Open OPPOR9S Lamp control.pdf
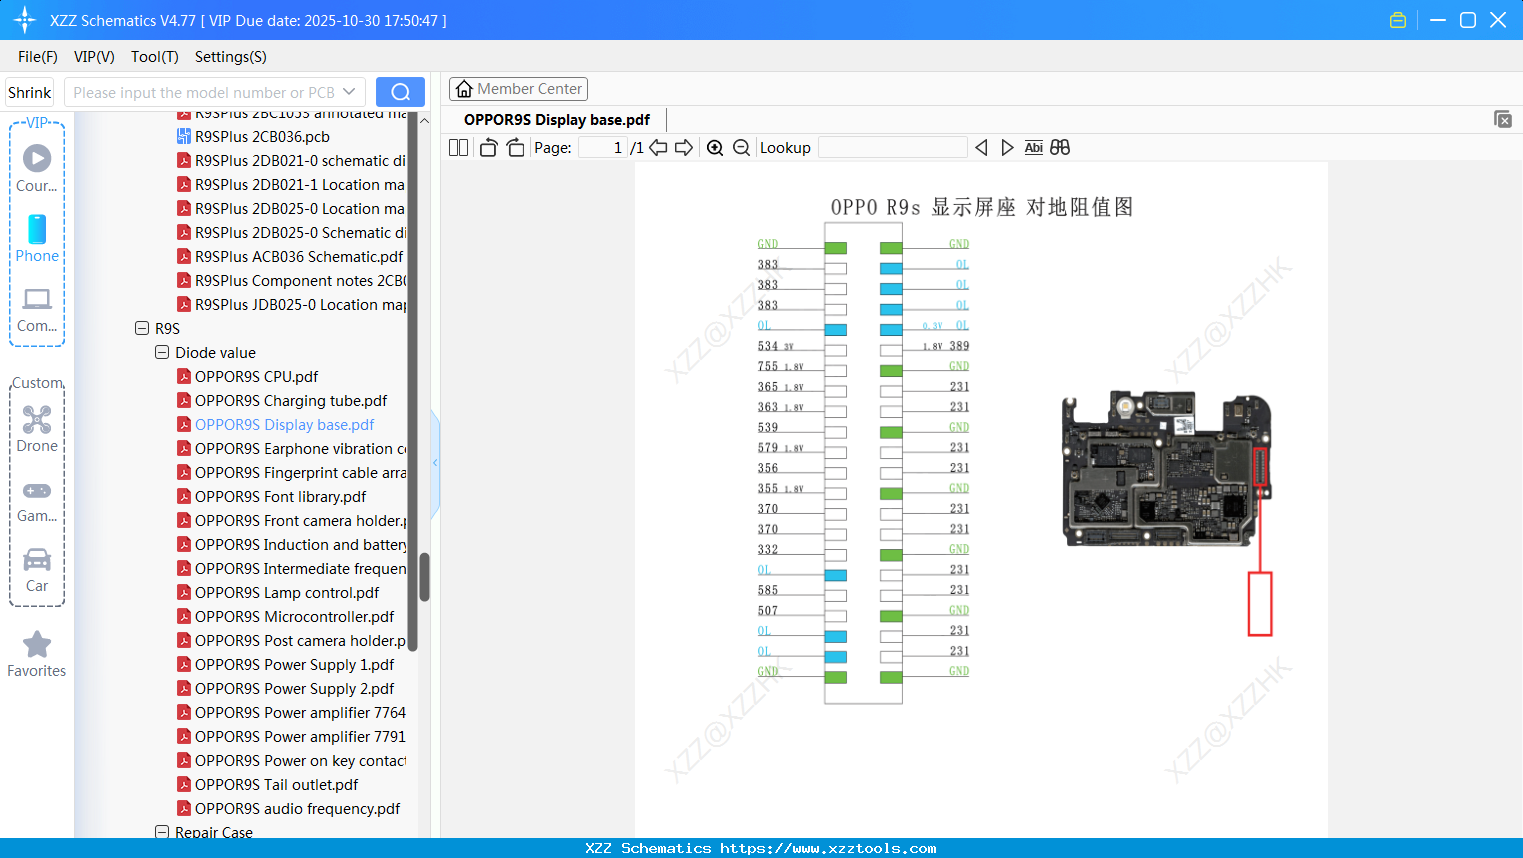The width and height of the screenshot is (1523, 858). coord(287,592)
